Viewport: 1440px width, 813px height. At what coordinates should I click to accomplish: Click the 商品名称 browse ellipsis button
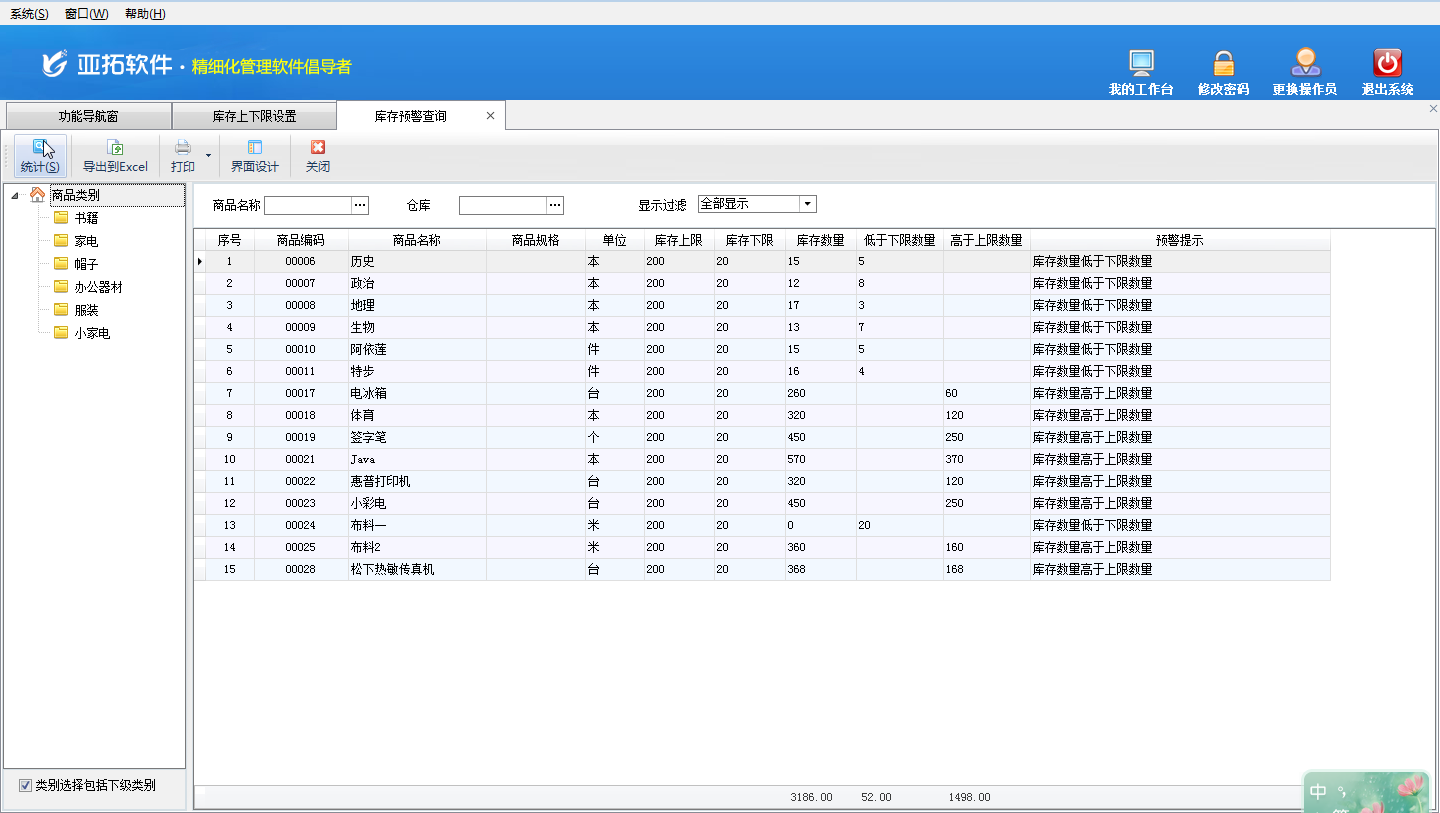[x=361, y=205]
